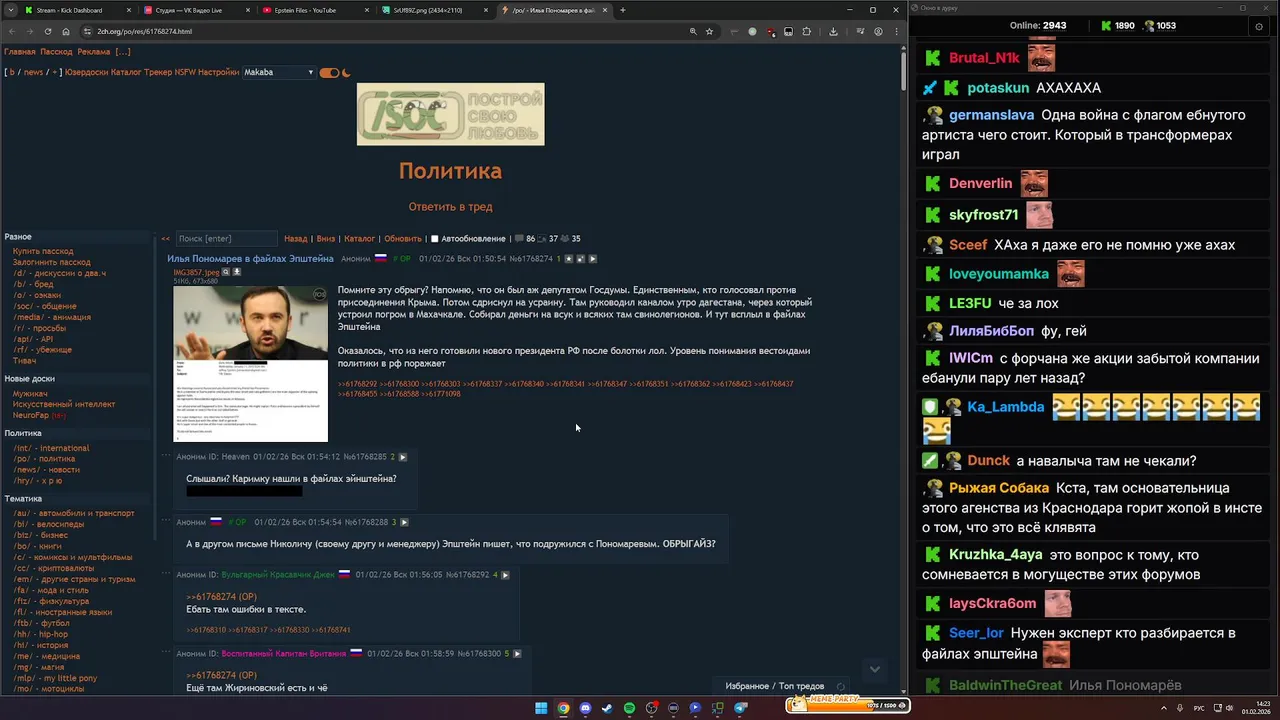Expand the + boards list in header
Image resolution: width=1280 pixels, height=720 pixels.
tap(55, 72)
